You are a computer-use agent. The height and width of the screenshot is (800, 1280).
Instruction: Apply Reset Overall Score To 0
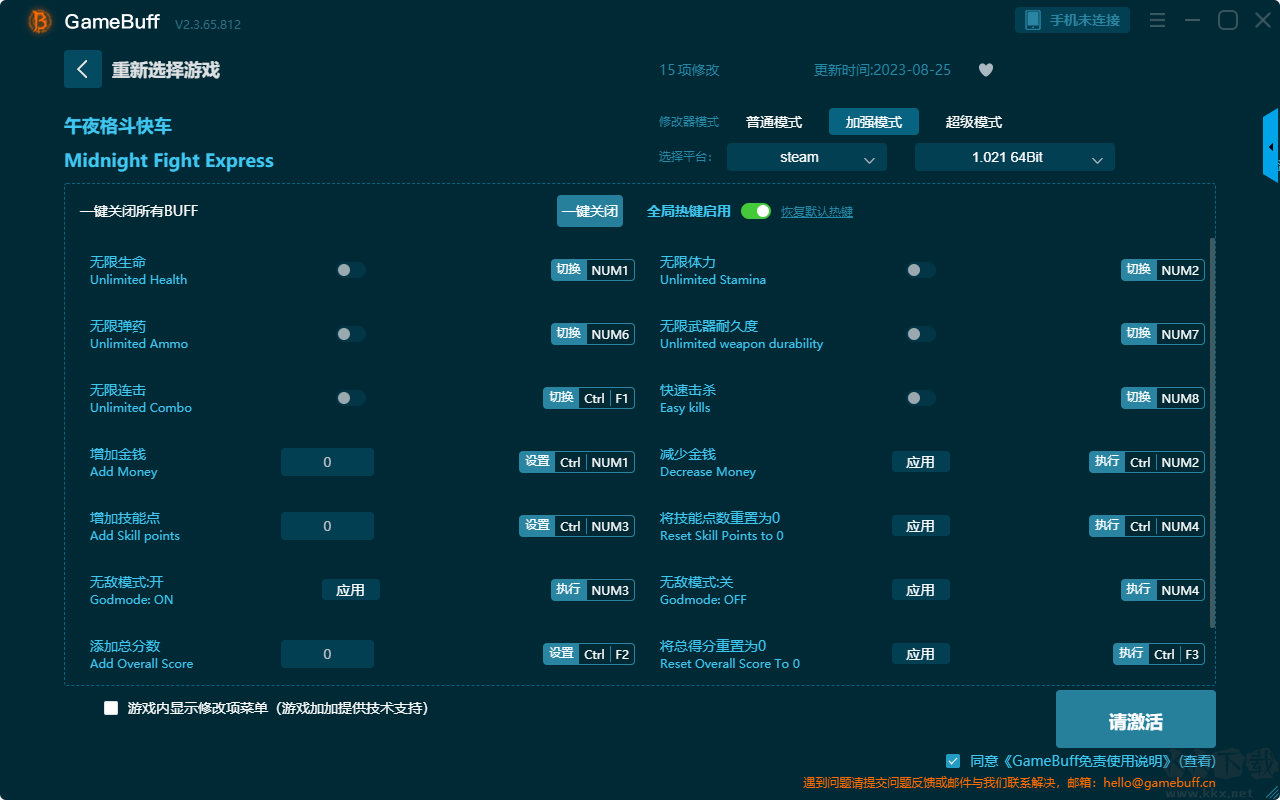pos(921,654)
